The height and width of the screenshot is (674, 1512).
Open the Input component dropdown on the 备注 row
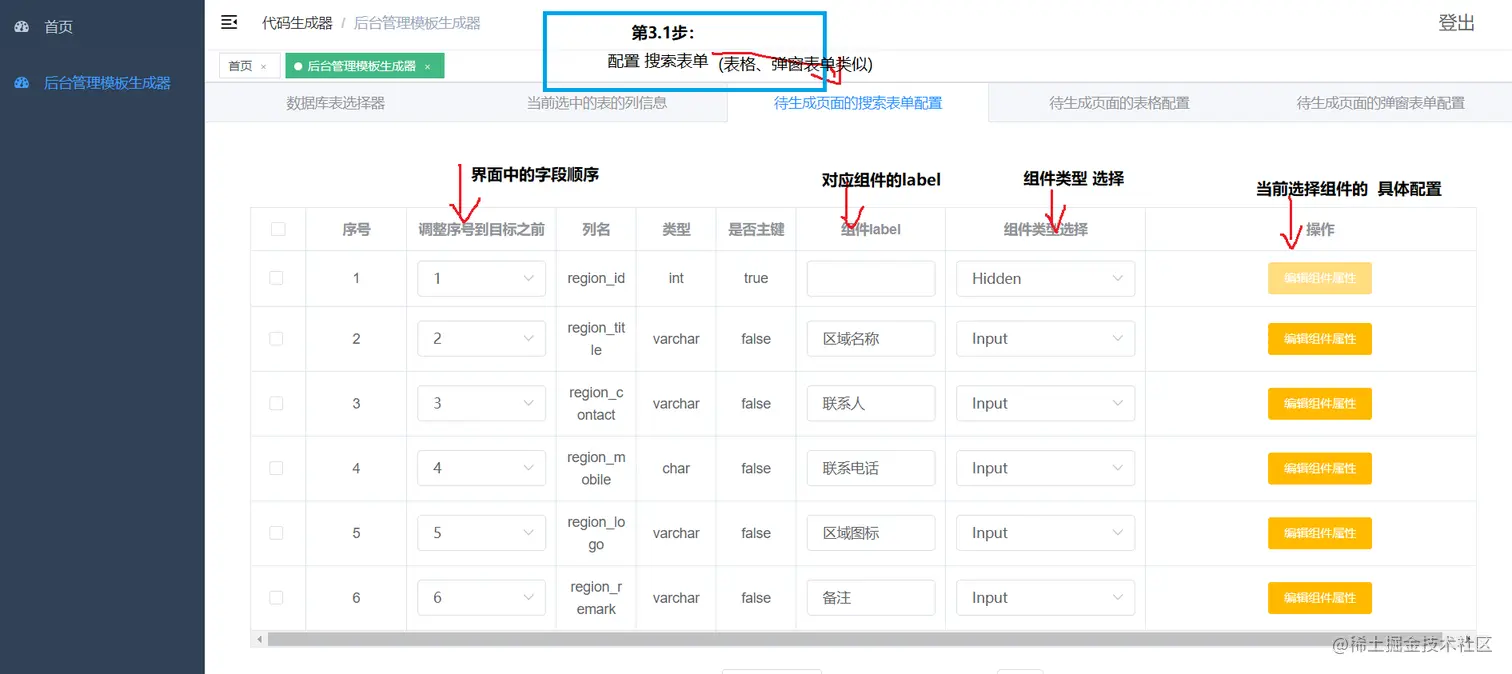(1044, 597)
